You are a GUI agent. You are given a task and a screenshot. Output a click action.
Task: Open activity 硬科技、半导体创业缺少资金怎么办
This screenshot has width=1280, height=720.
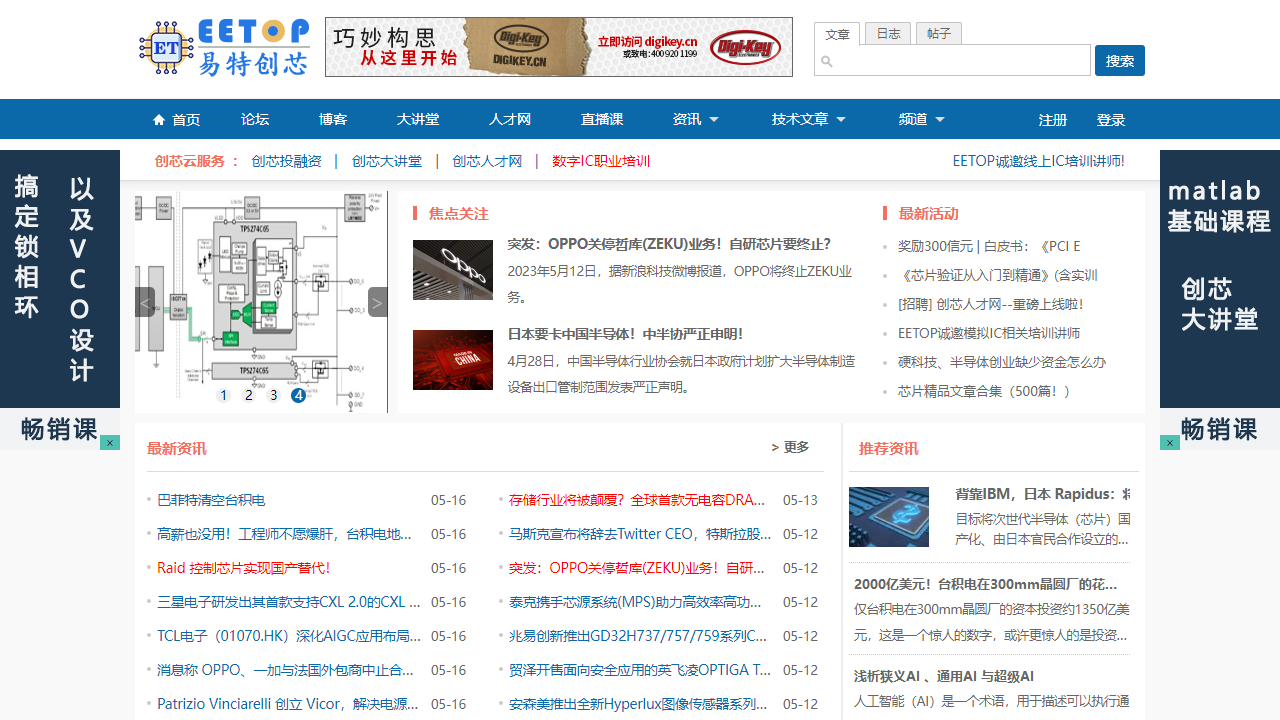point(1002,362)
